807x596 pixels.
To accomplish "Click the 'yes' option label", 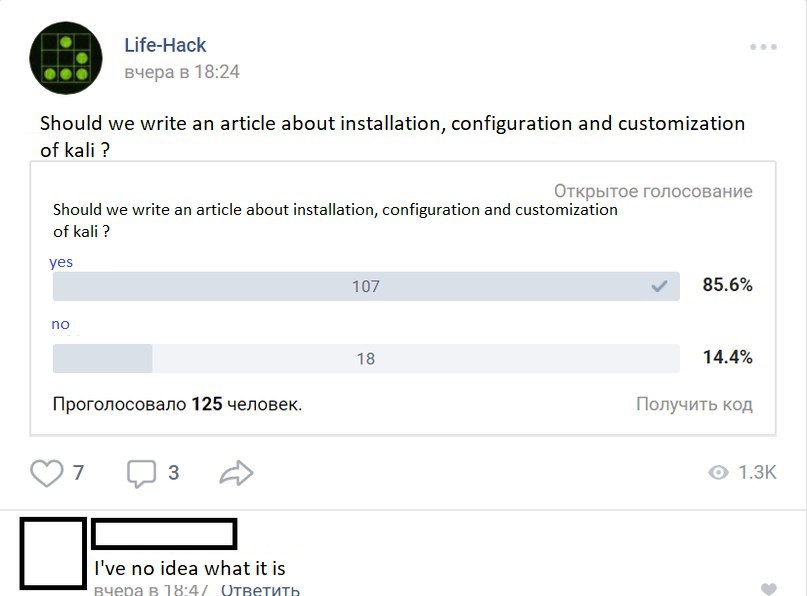I will (x=61, y=262).
